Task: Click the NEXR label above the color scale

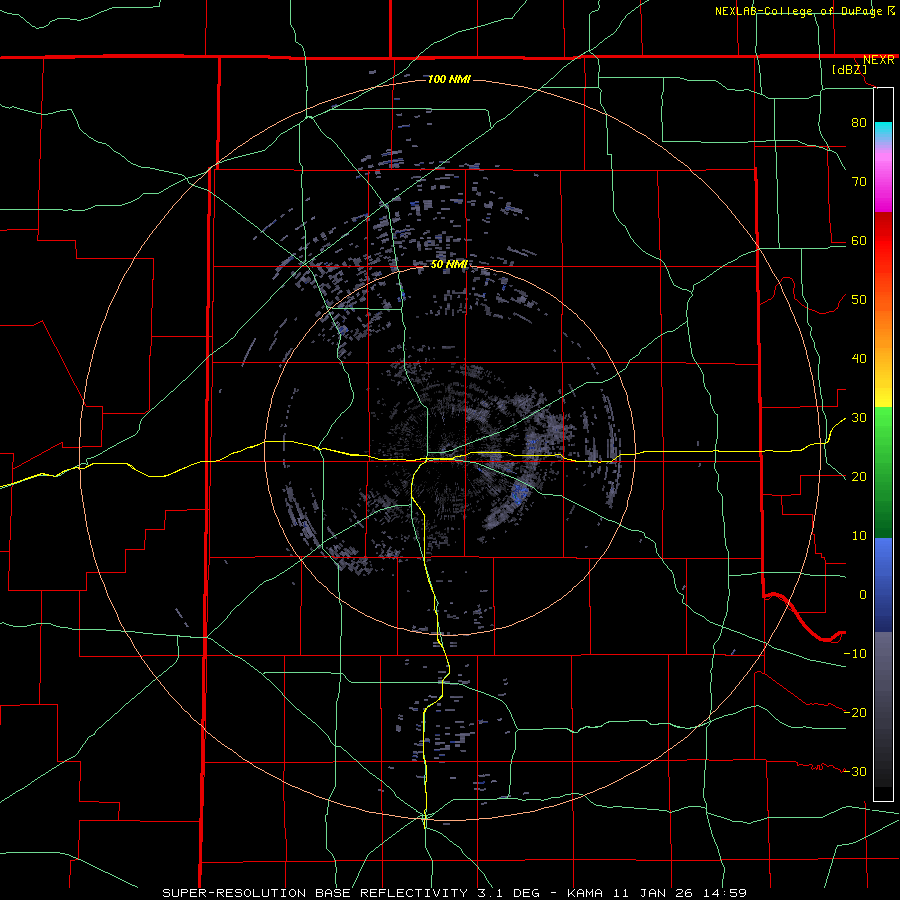Action: tap(878, 60)
